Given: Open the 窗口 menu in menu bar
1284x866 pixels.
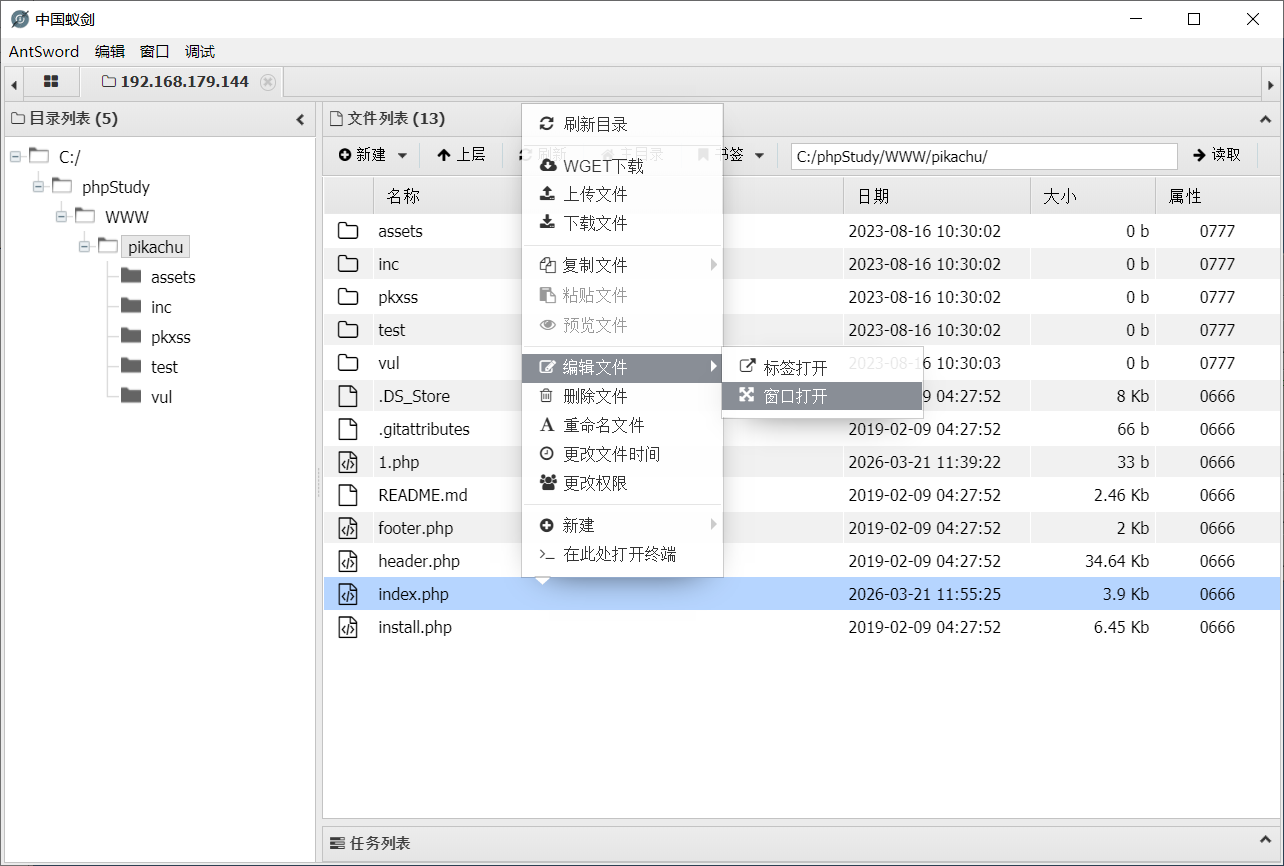Looking at the screenshot, I should click(x=155, y=51).
